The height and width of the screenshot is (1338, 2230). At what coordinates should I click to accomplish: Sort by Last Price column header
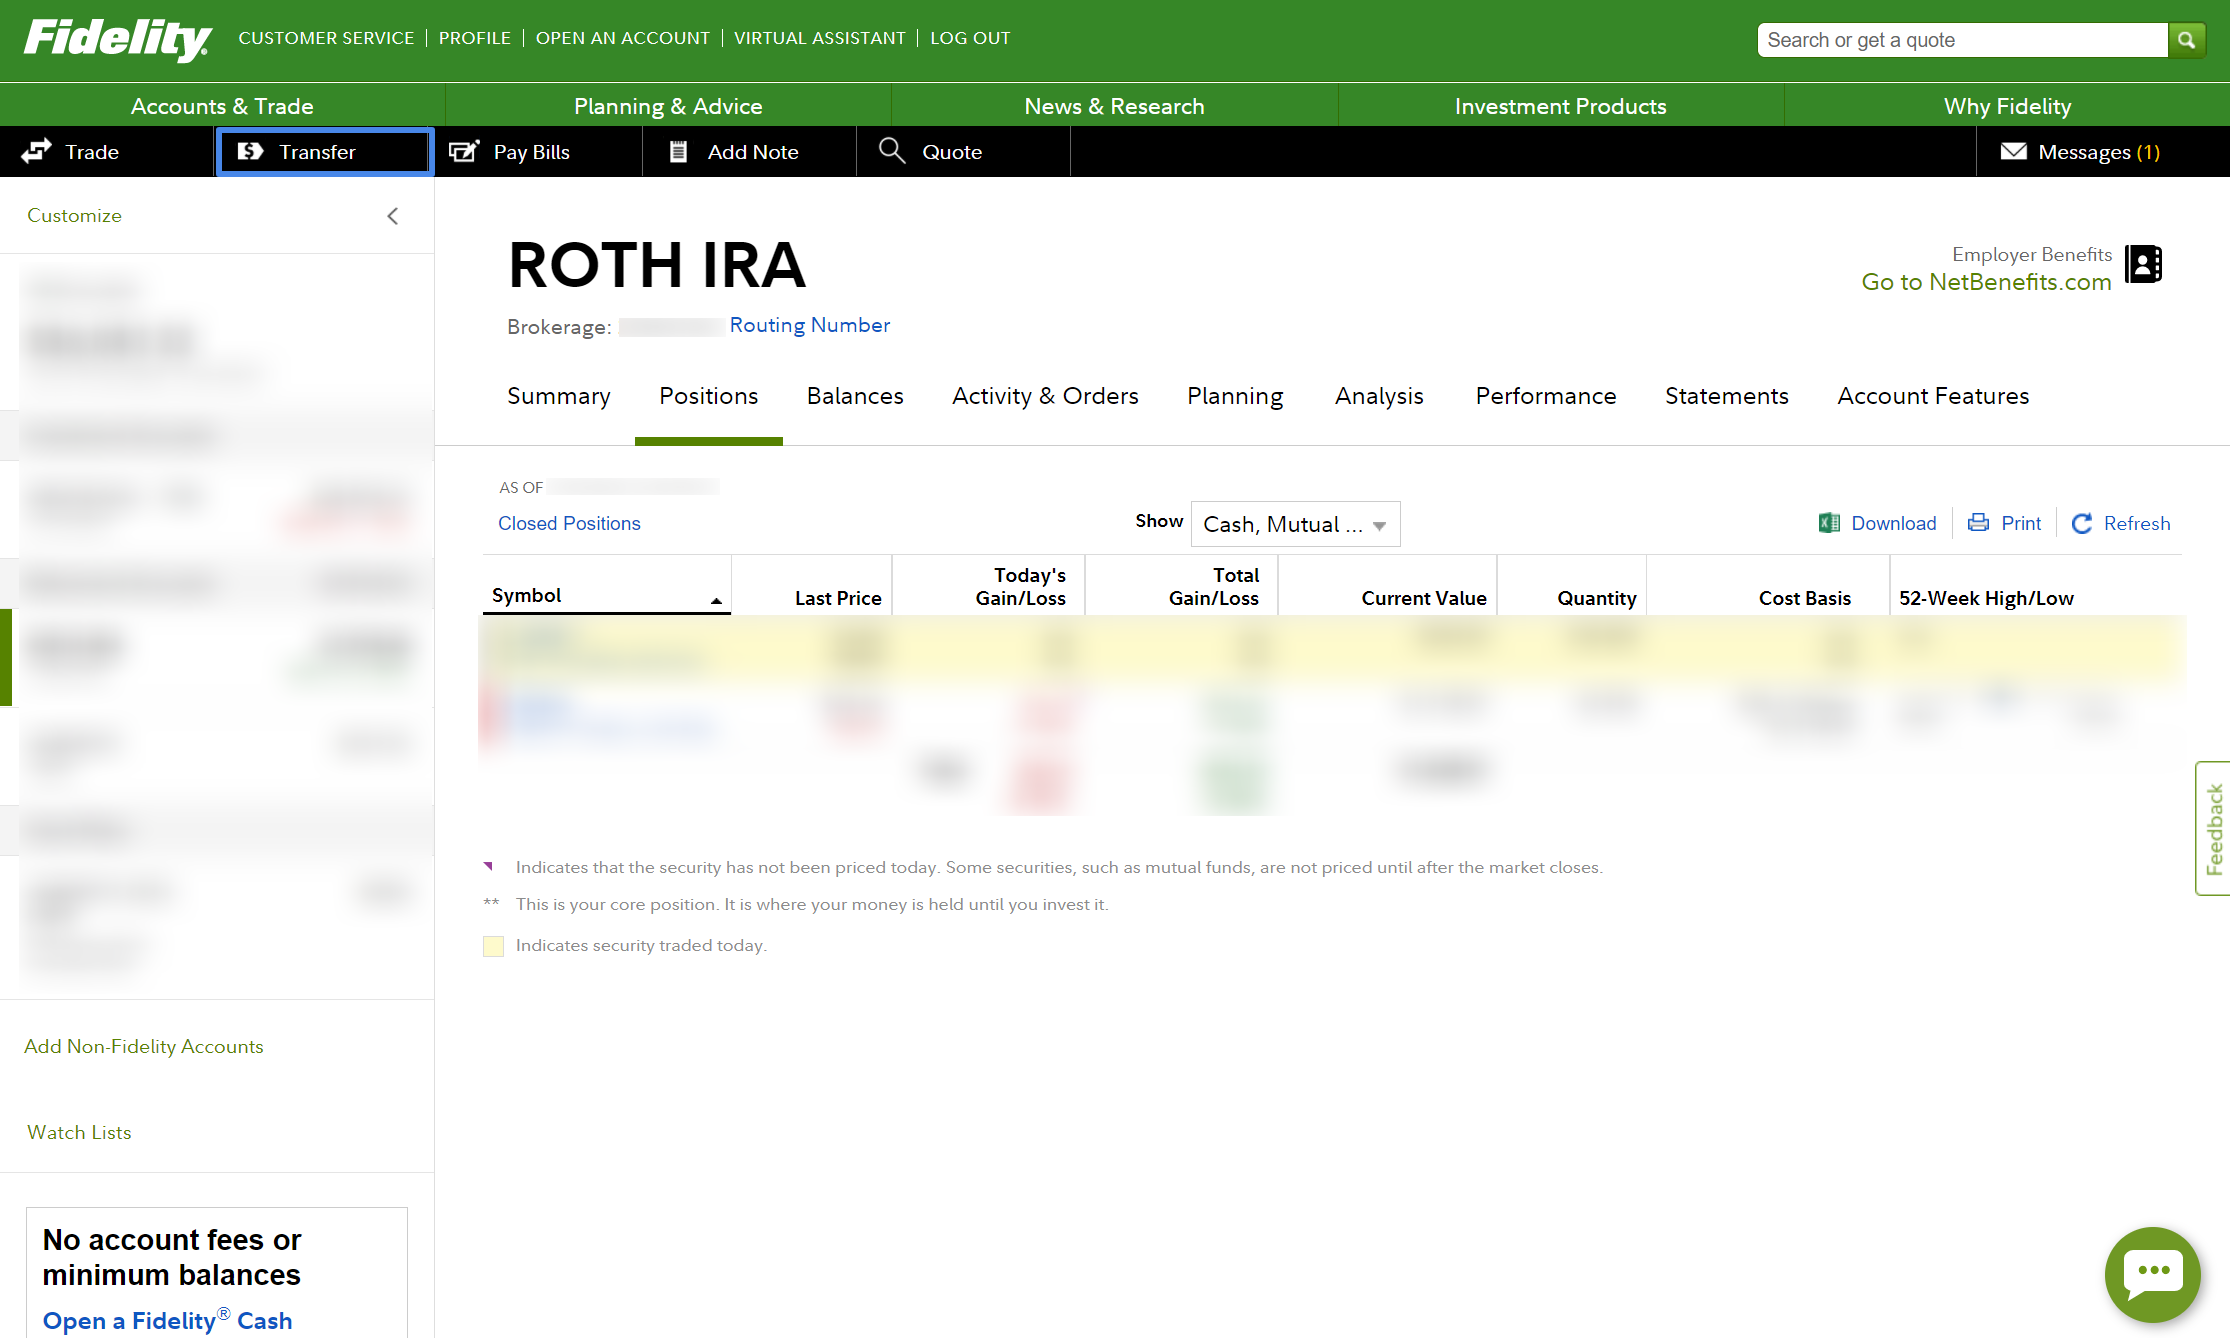[838, 598]
